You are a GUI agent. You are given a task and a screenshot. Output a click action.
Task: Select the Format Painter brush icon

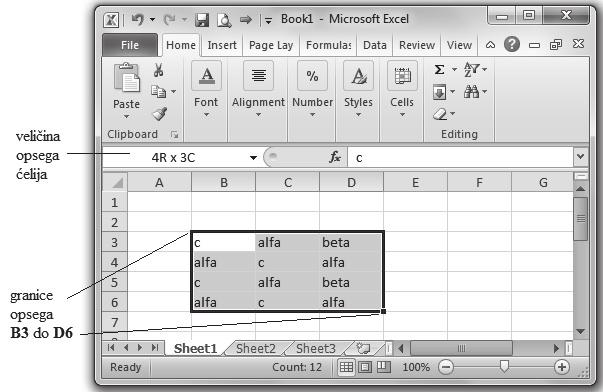click(x=159, y=114)
